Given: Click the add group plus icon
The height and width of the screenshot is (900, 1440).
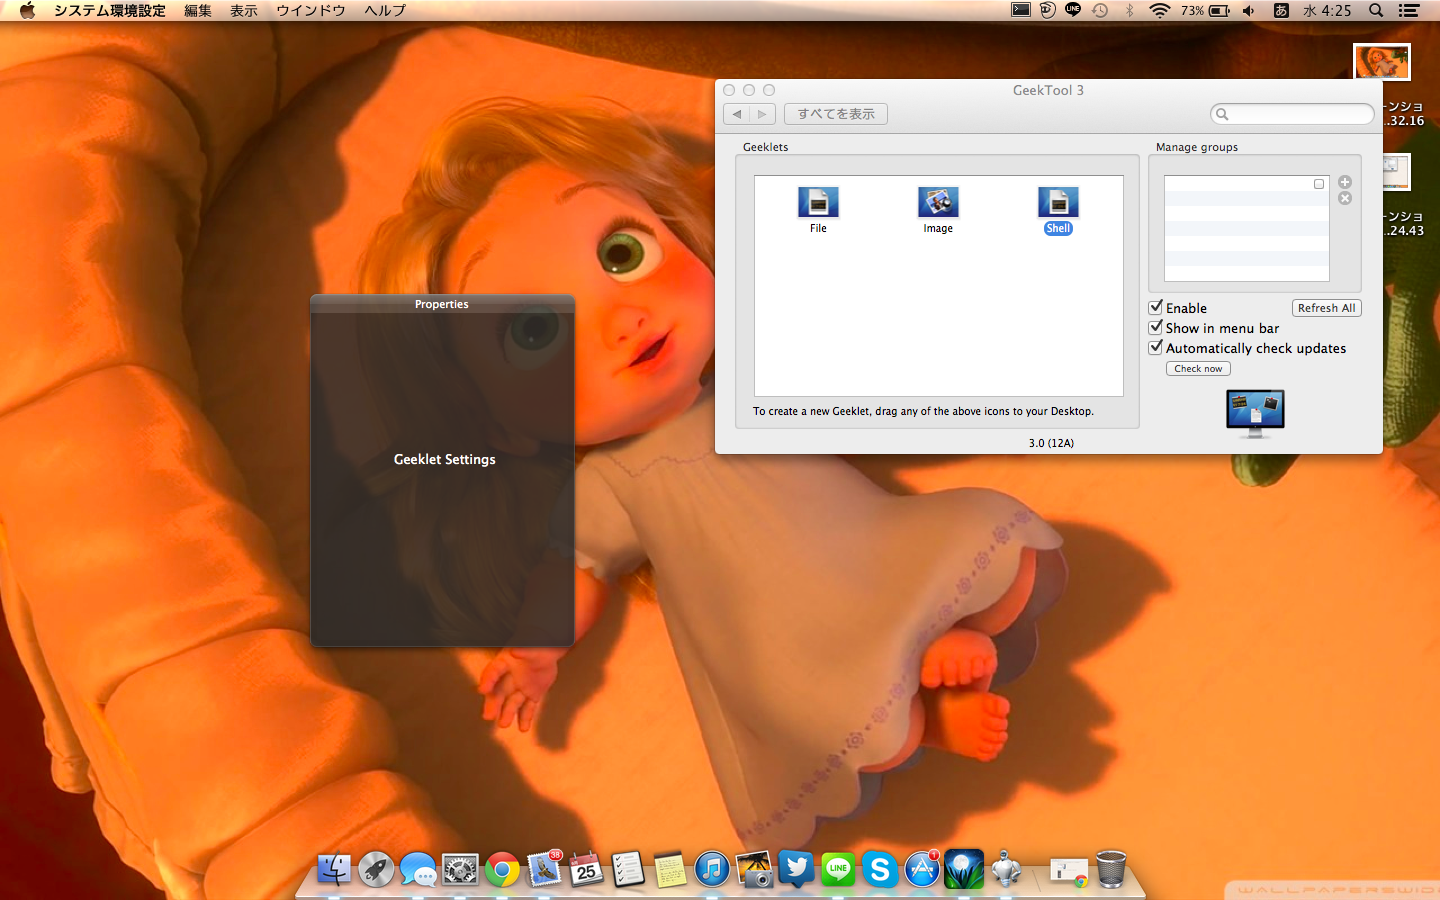Looking at the screenshot, I should click(x=1345, y=182).
